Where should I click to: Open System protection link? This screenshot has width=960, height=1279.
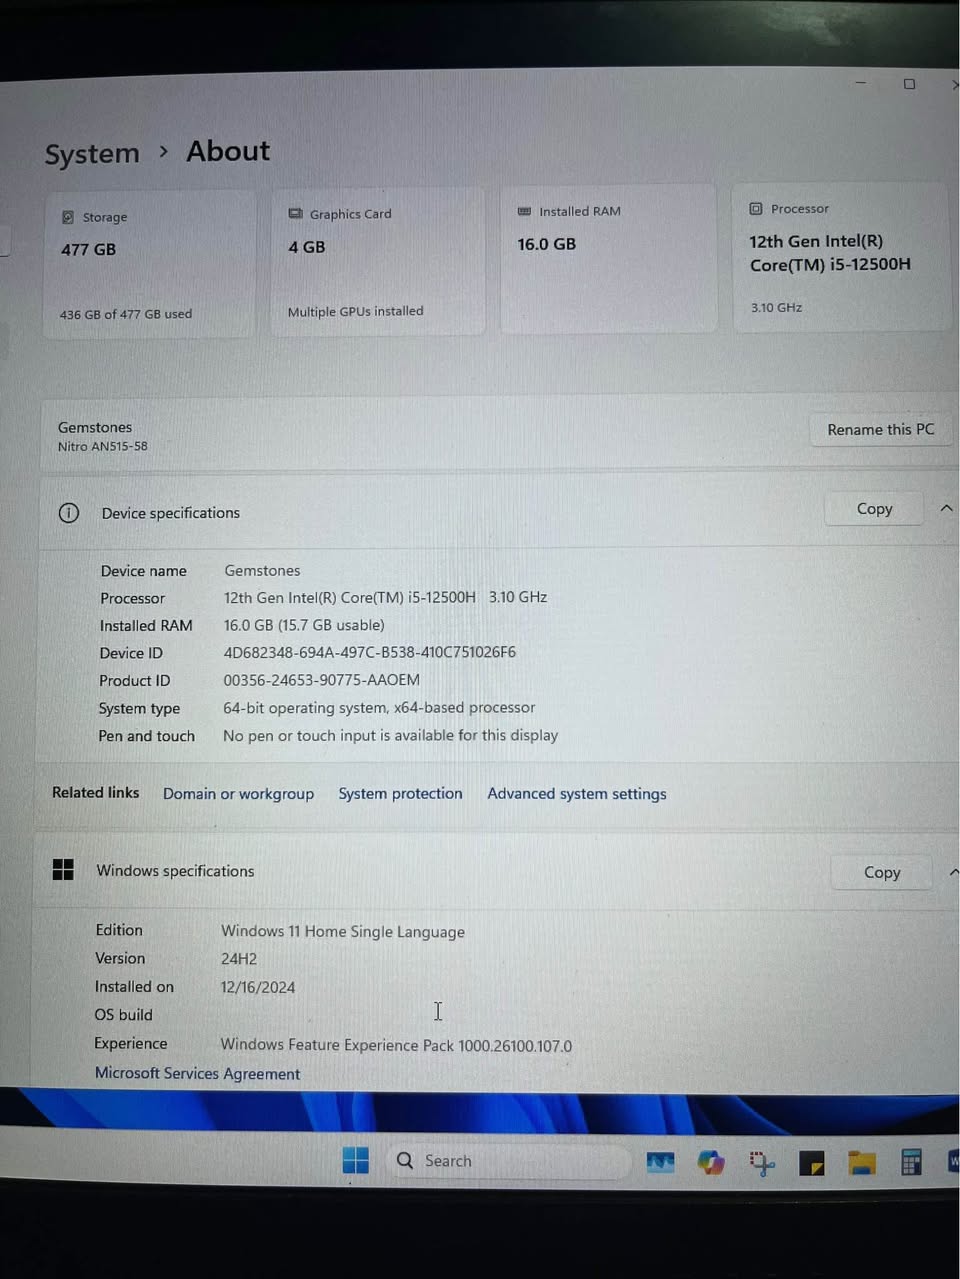click(x=400, y=793)
